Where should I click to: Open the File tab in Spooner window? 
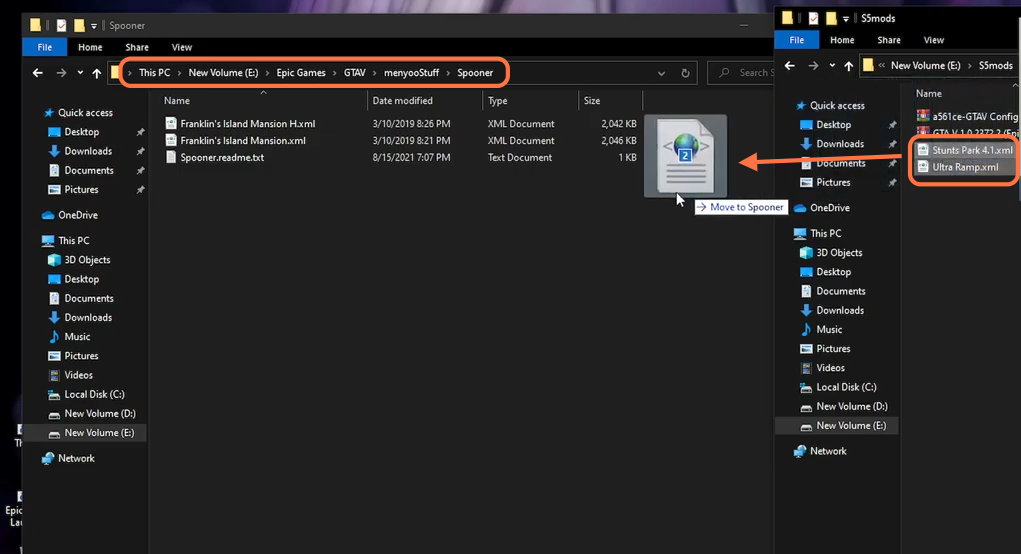44,47
